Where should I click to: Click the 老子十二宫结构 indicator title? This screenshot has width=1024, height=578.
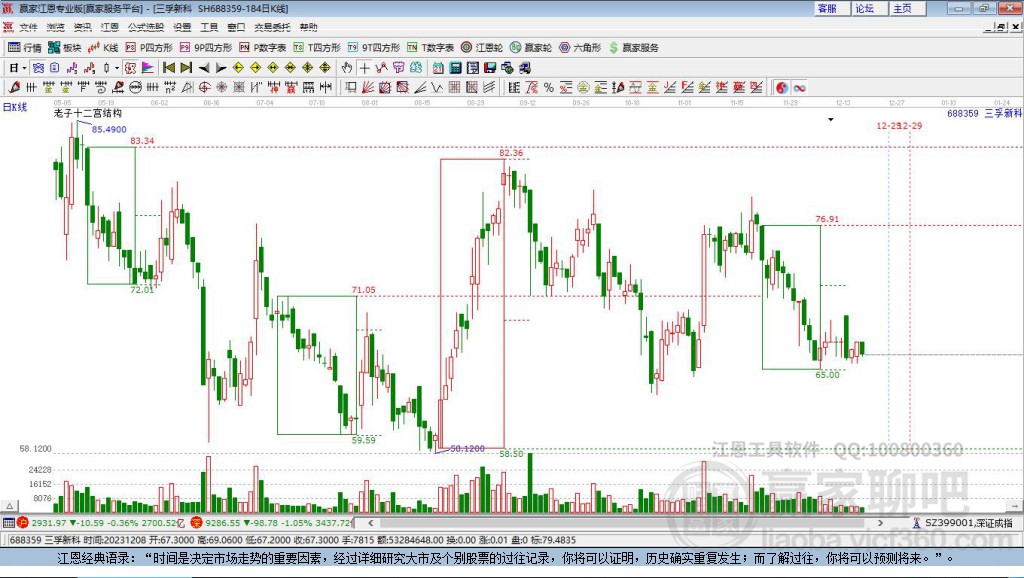tap(88, 113)
